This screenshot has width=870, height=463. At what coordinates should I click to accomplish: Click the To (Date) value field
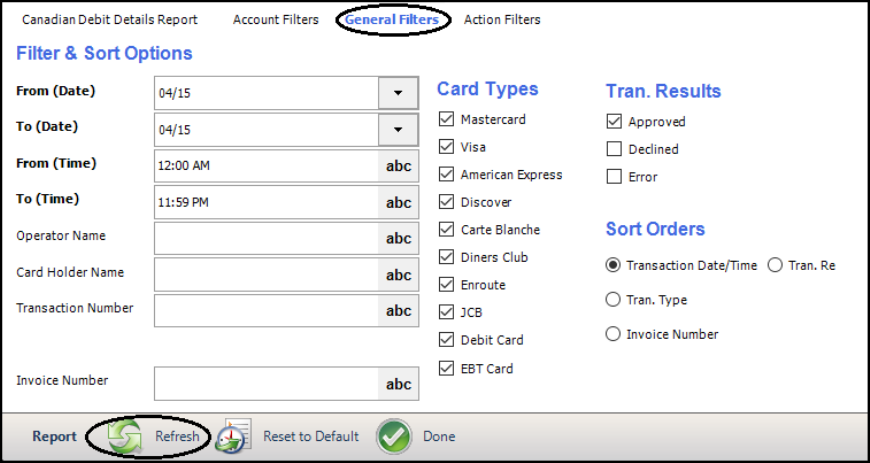[x=267, y=130]
